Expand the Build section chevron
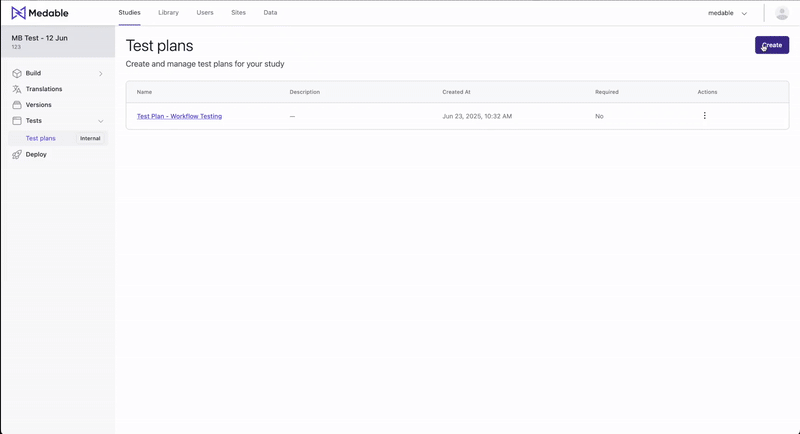This screenshot has width=800, height=434. pos(101,73)
